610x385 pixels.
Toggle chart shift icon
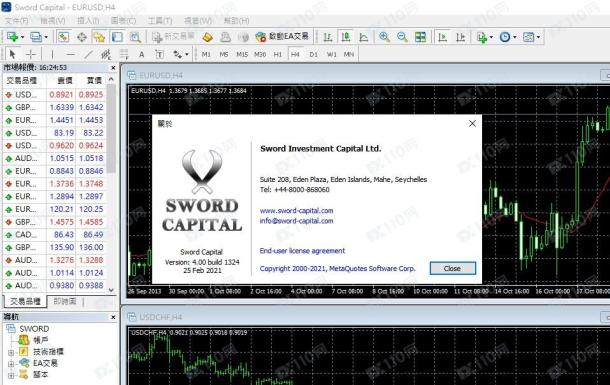pos(460,37)
